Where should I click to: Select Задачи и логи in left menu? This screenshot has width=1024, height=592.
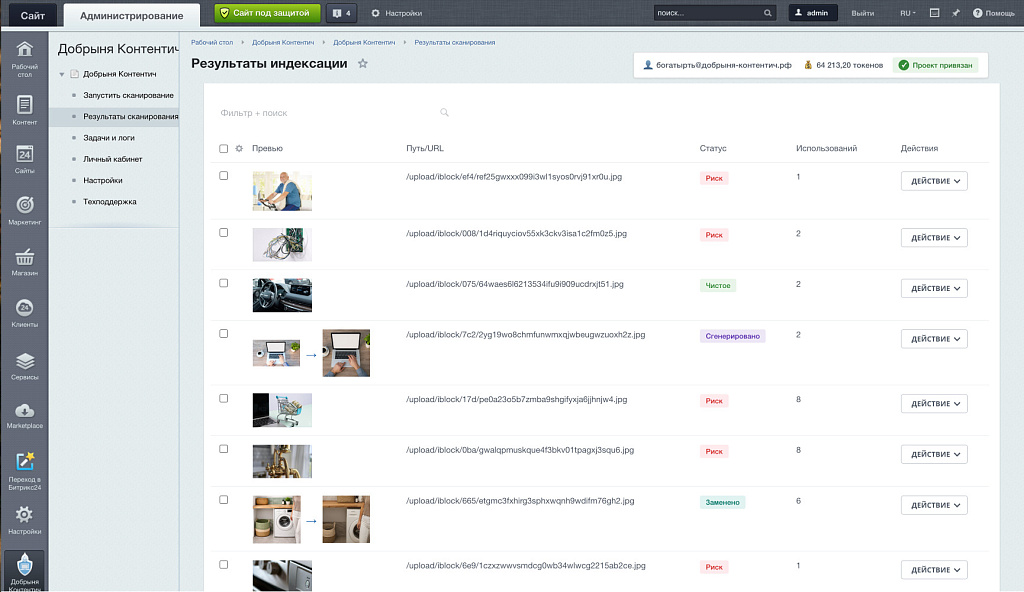(x=109, y=138)
